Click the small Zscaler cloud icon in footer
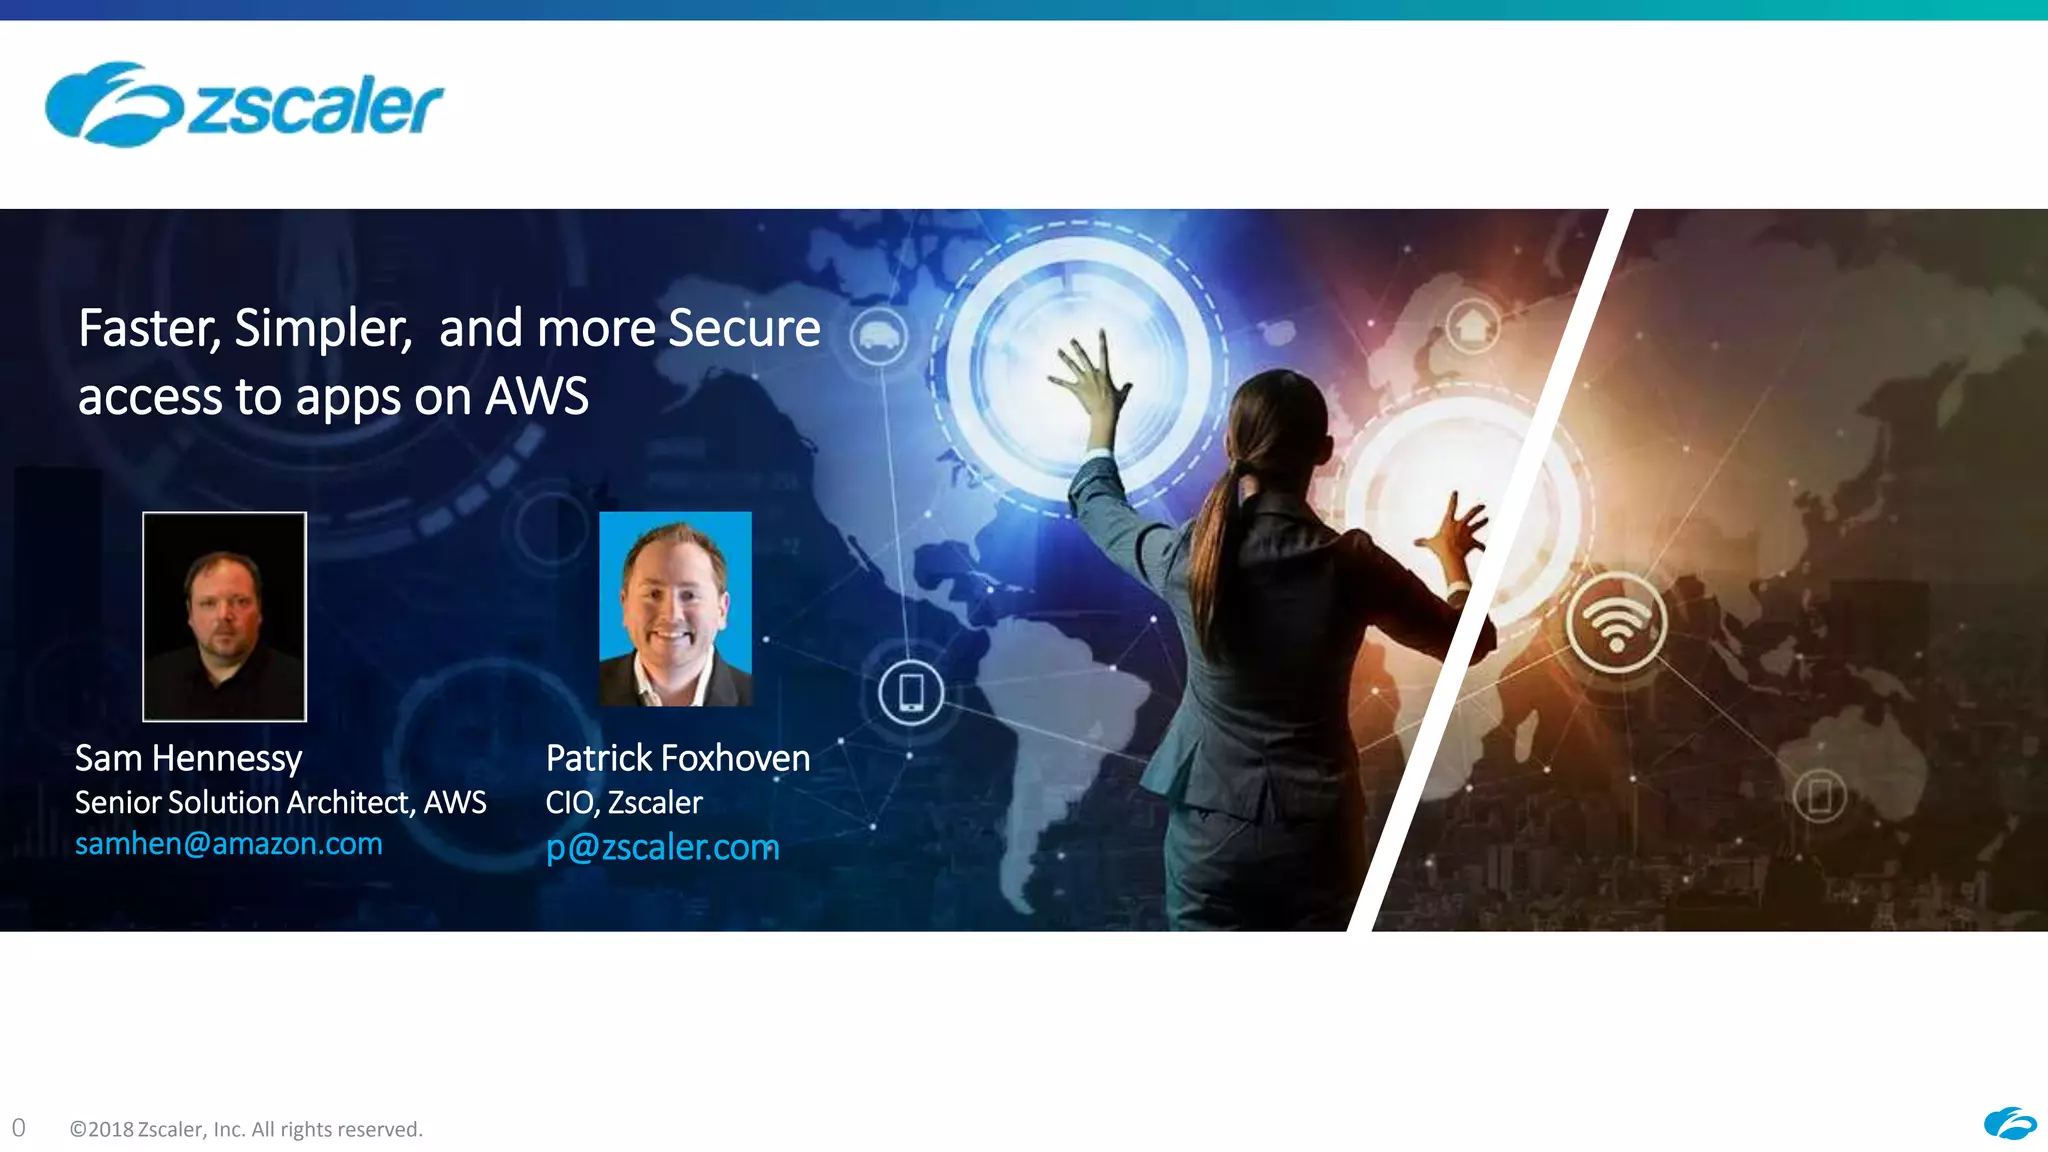 pyautogui.click(x=2010, y=1124)
